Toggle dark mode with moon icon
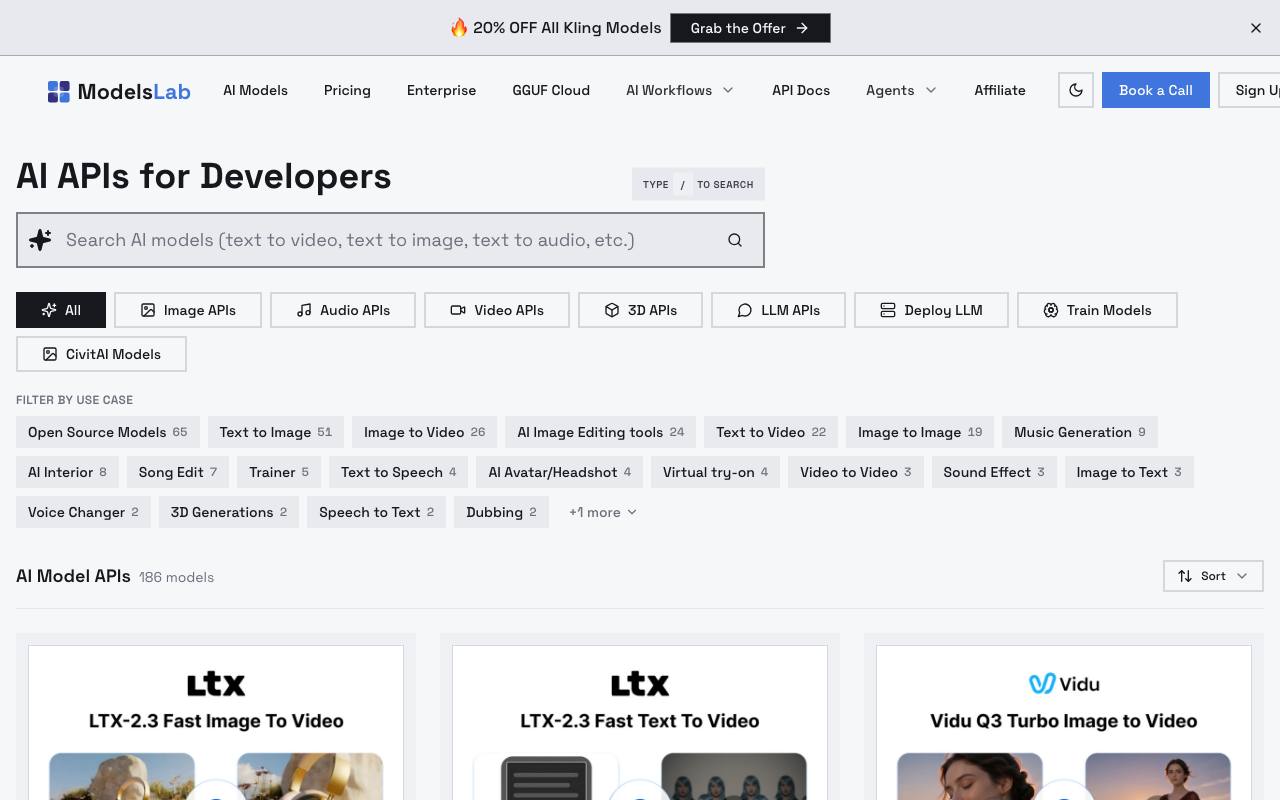Image resolution: width=1280 pixels, height=800 pixels. pos(1076,90)
